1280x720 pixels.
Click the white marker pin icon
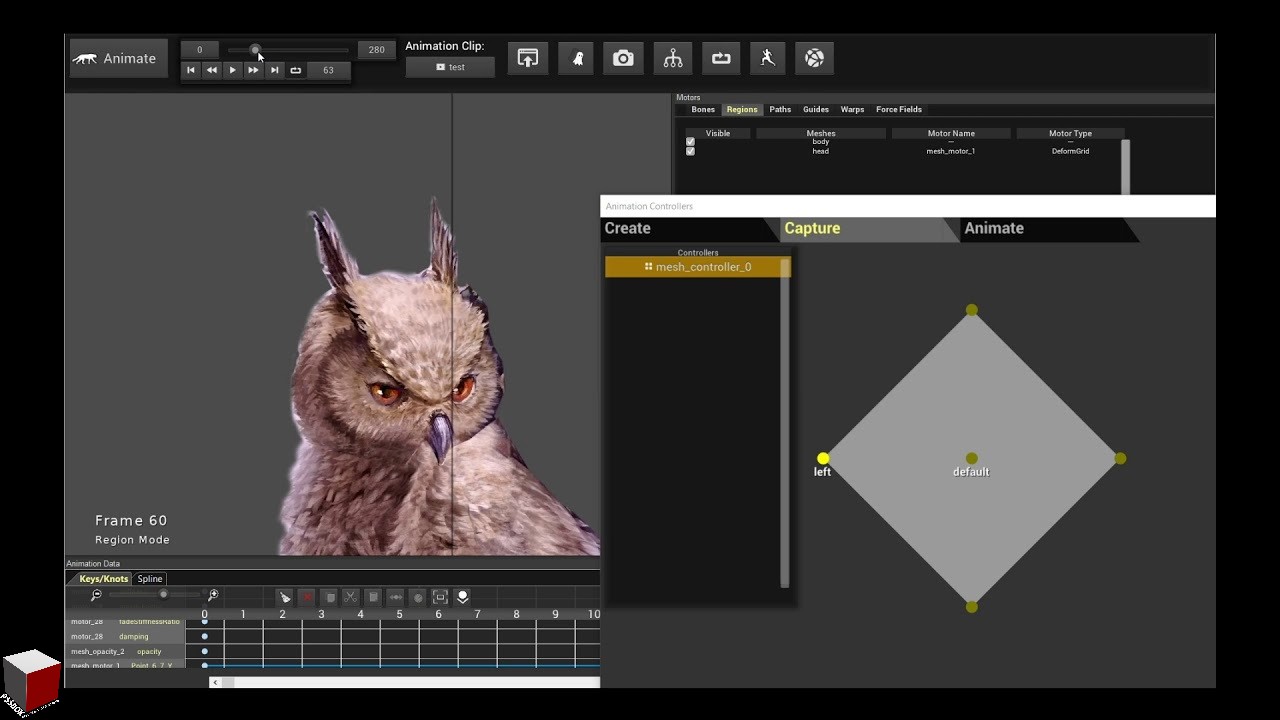[462, 597]
